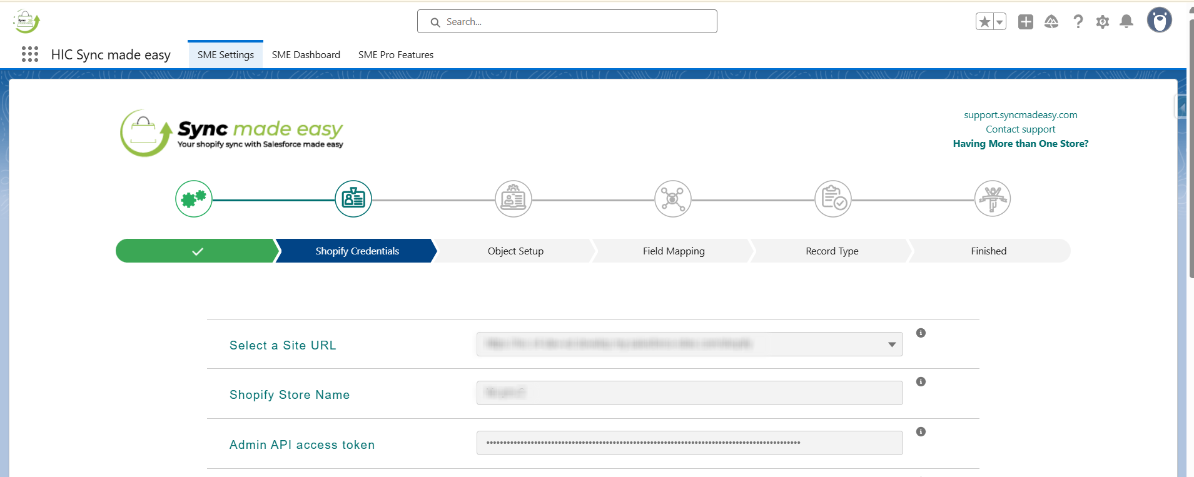The height and width of the screenshot is (477, 1194).
Task: Select the Shopify Credentials path step
Action: point(356,251)
